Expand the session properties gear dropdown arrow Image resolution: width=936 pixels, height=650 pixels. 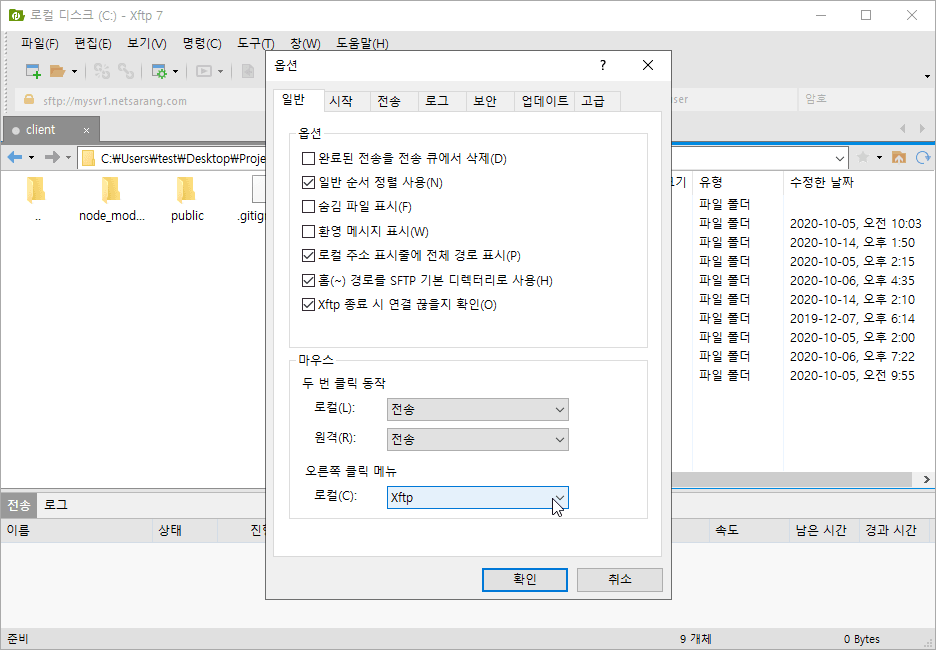pos(176,72)
